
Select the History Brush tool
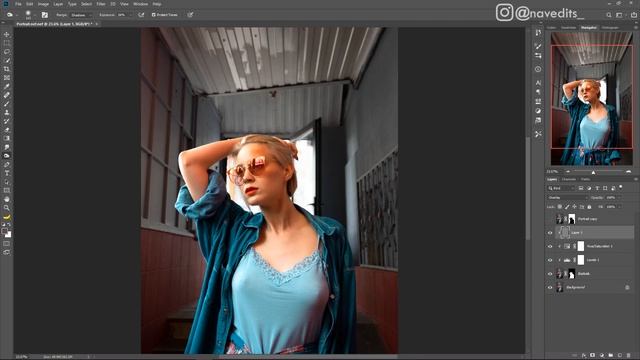[7, 121]
